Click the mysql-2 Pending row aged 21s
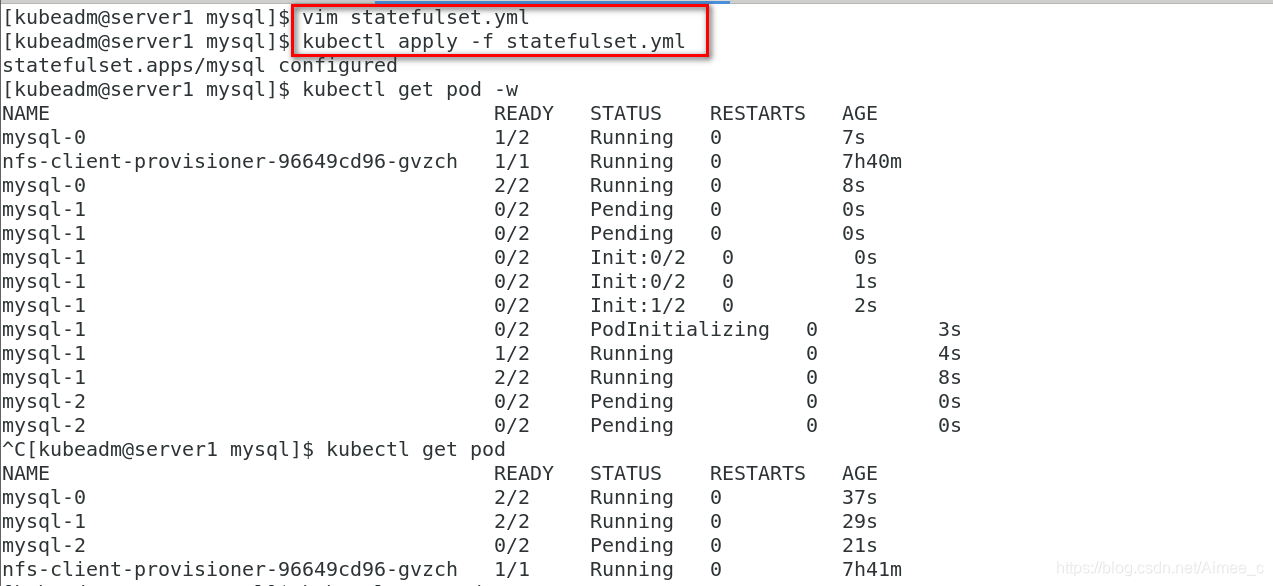 click(x=440, y=546)
